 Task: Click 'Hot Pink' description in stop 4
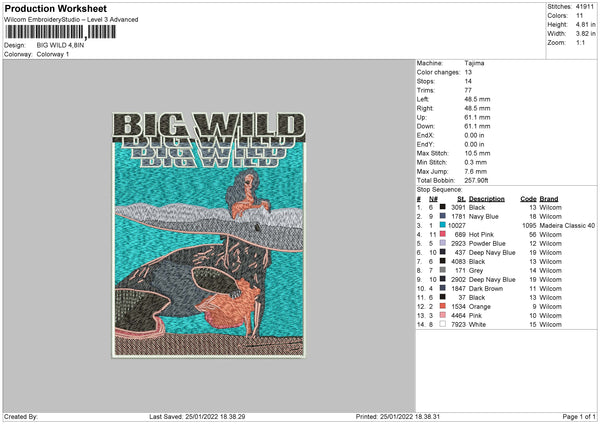[x=481, y=235]
